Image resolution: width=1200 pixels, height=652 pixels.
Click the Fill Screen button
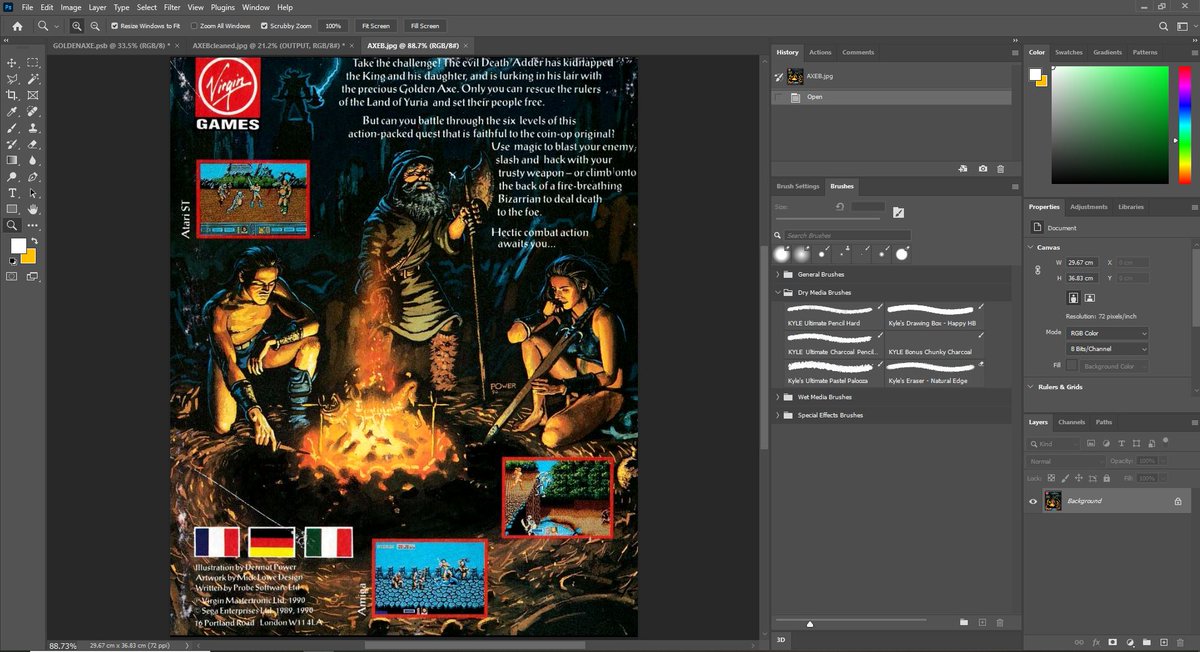pyautogui.click(x=425, y=26)
